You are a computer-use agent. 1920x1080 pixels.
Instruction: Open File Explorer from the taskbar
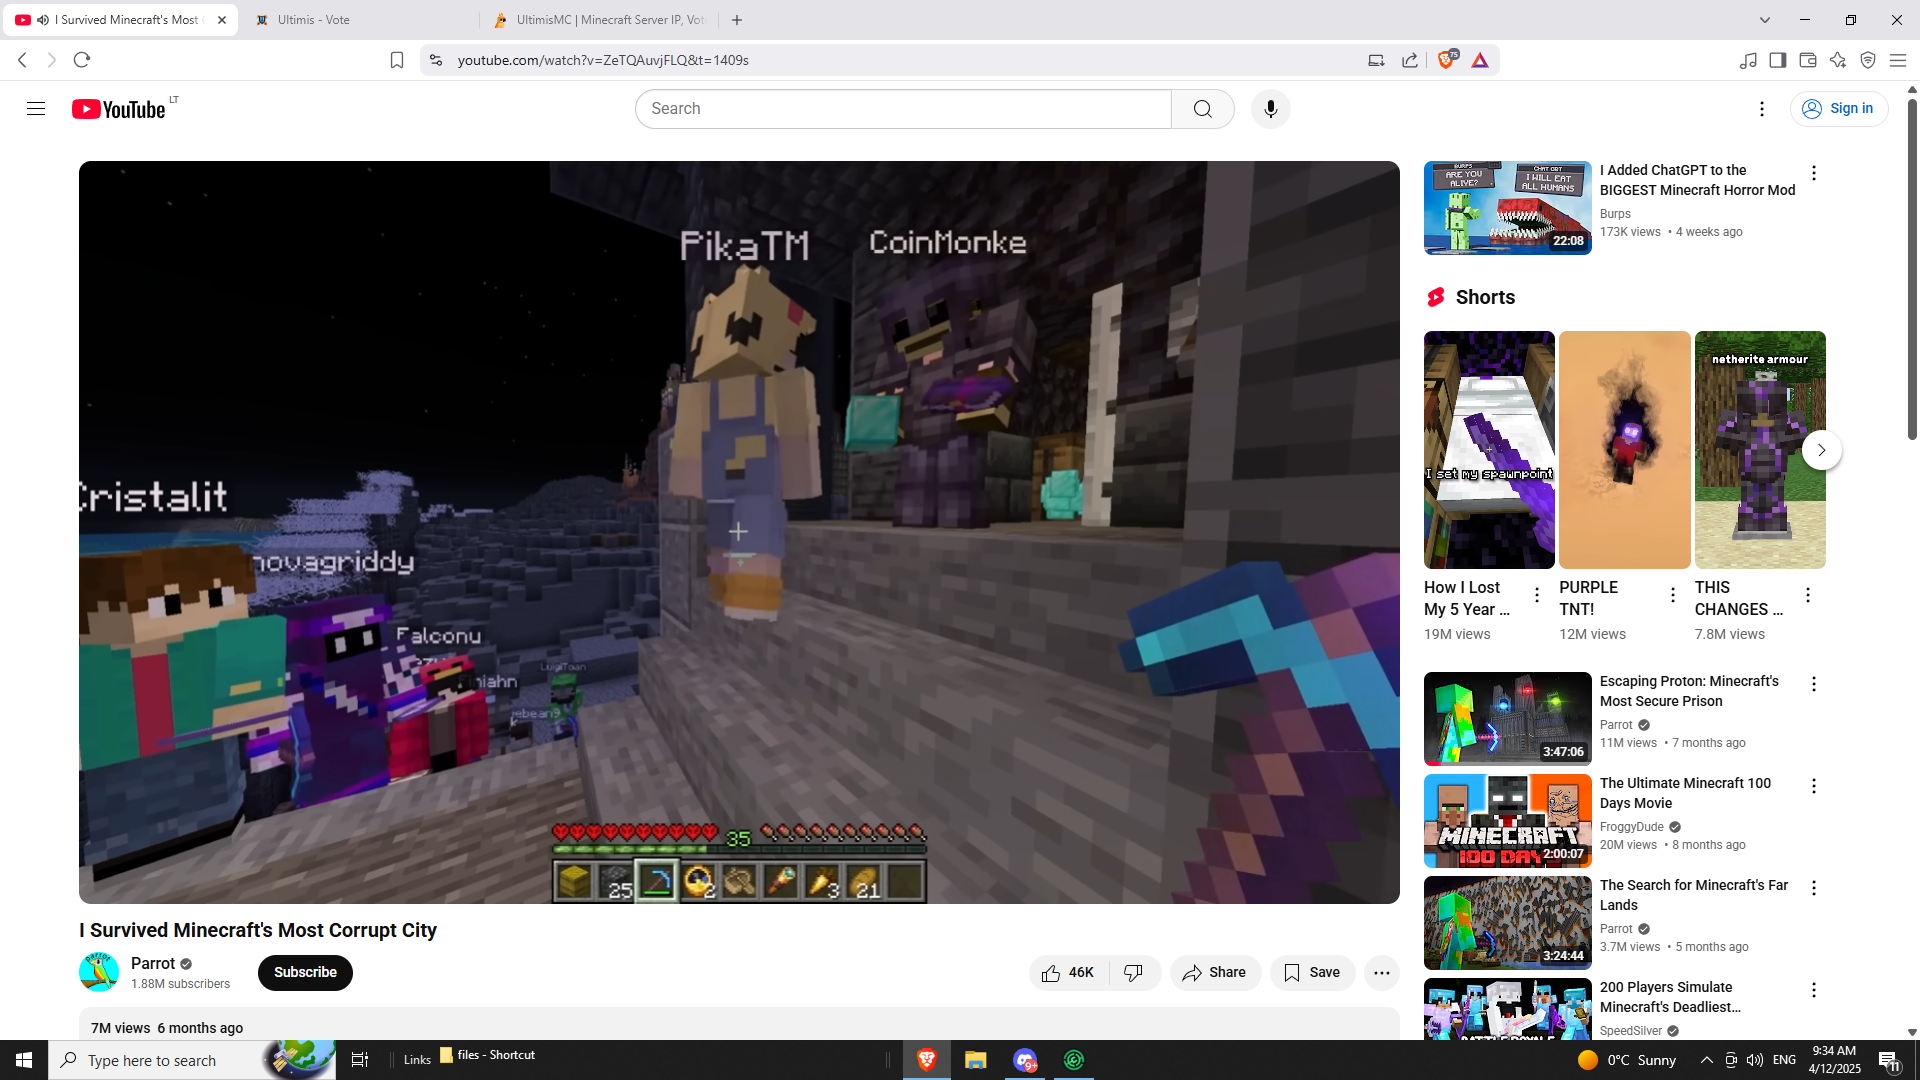pyautogui.click(x=975, y=1060)
